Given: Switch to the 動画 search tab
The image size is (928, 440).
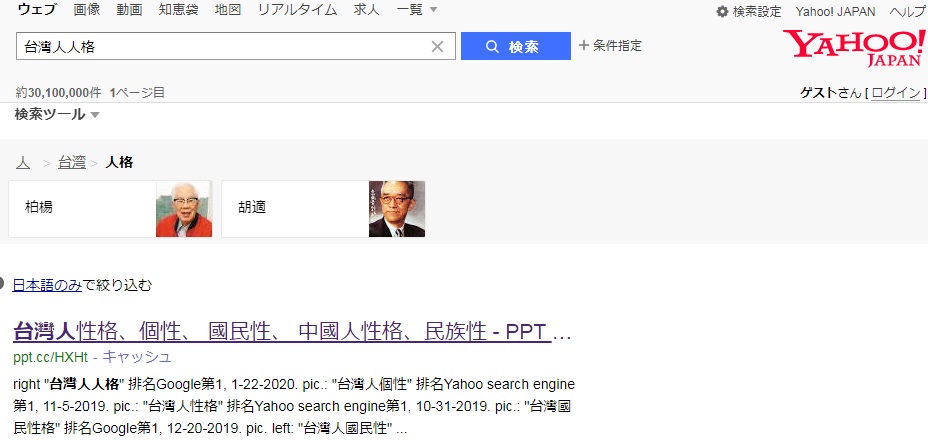Looking at the screenshot, I should pos(129,11).
